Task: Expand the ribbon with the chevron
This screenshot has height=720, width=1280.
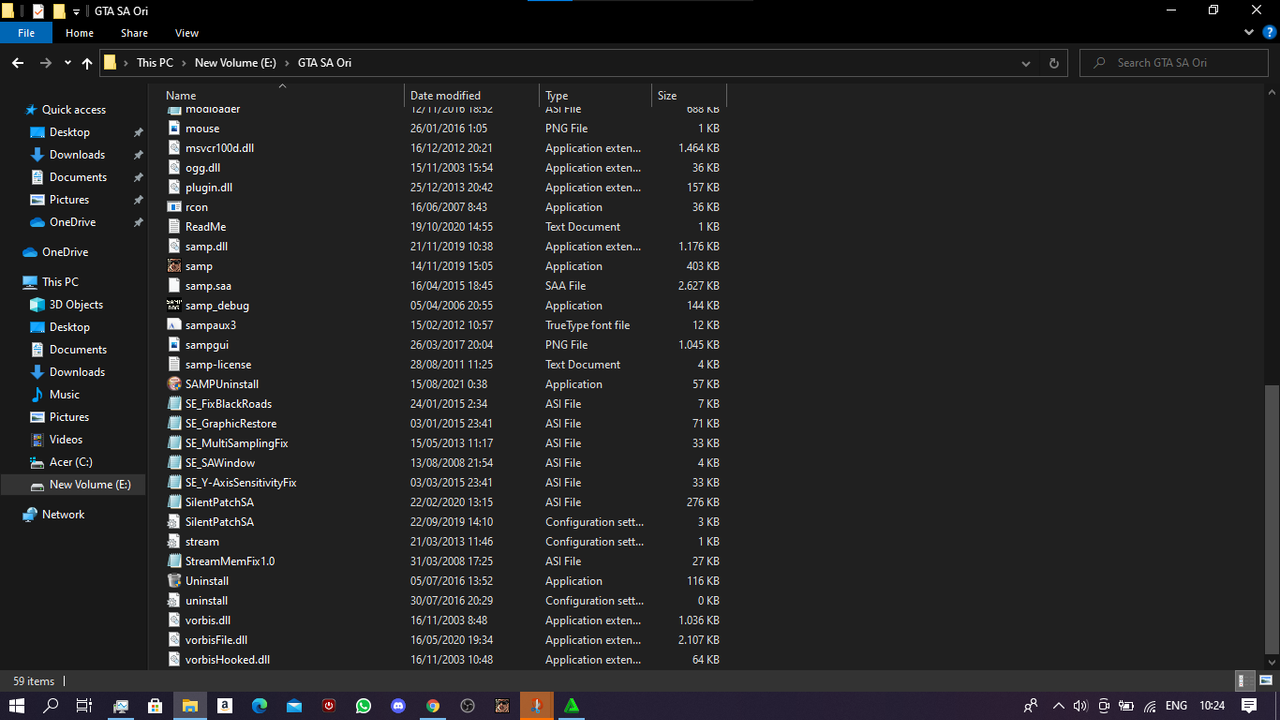Action: pyautogui.click(x=1247, y=33)
